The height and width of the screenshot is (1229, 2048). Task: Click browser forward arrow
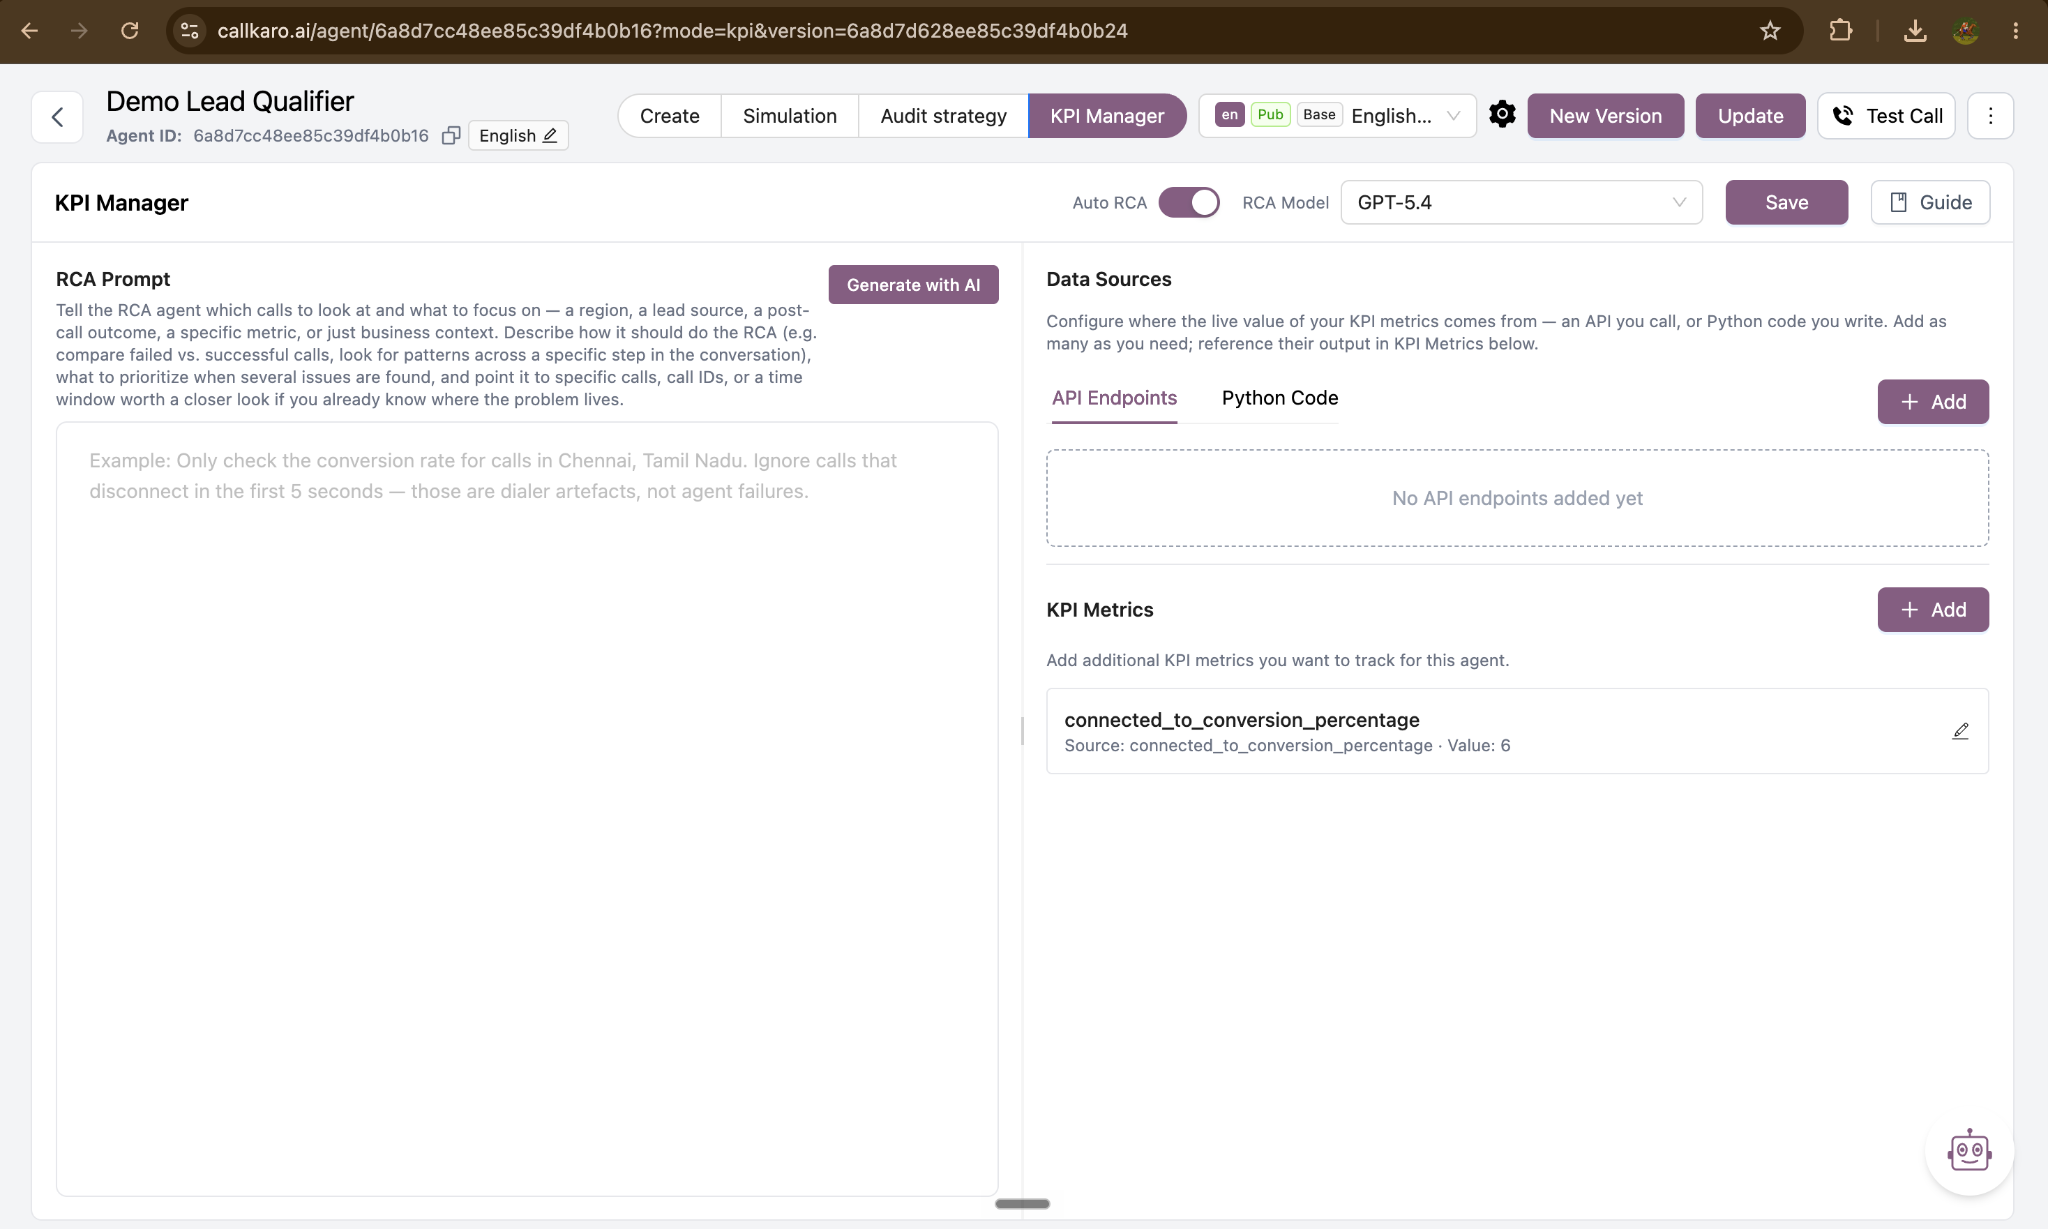tap(79, 31)
